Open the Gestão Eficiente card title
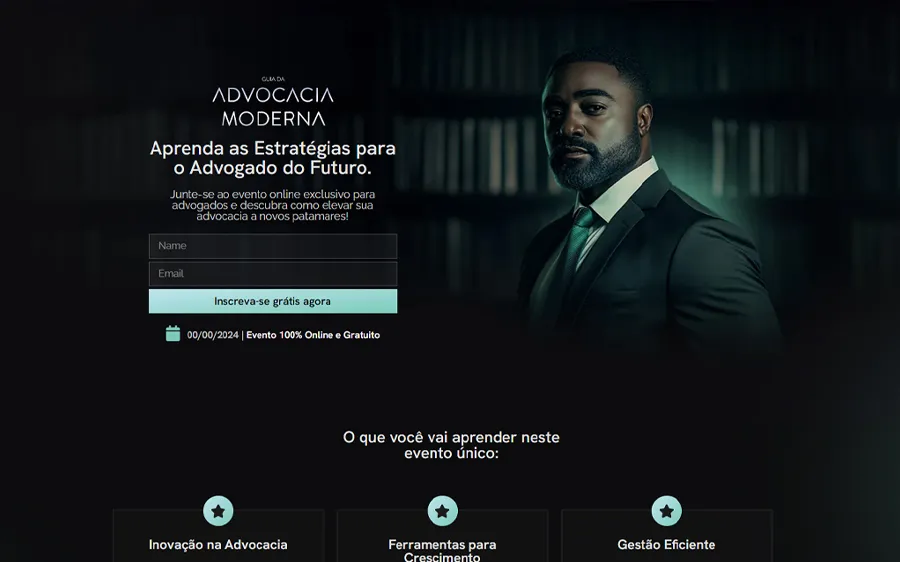 tap(666, 545)
